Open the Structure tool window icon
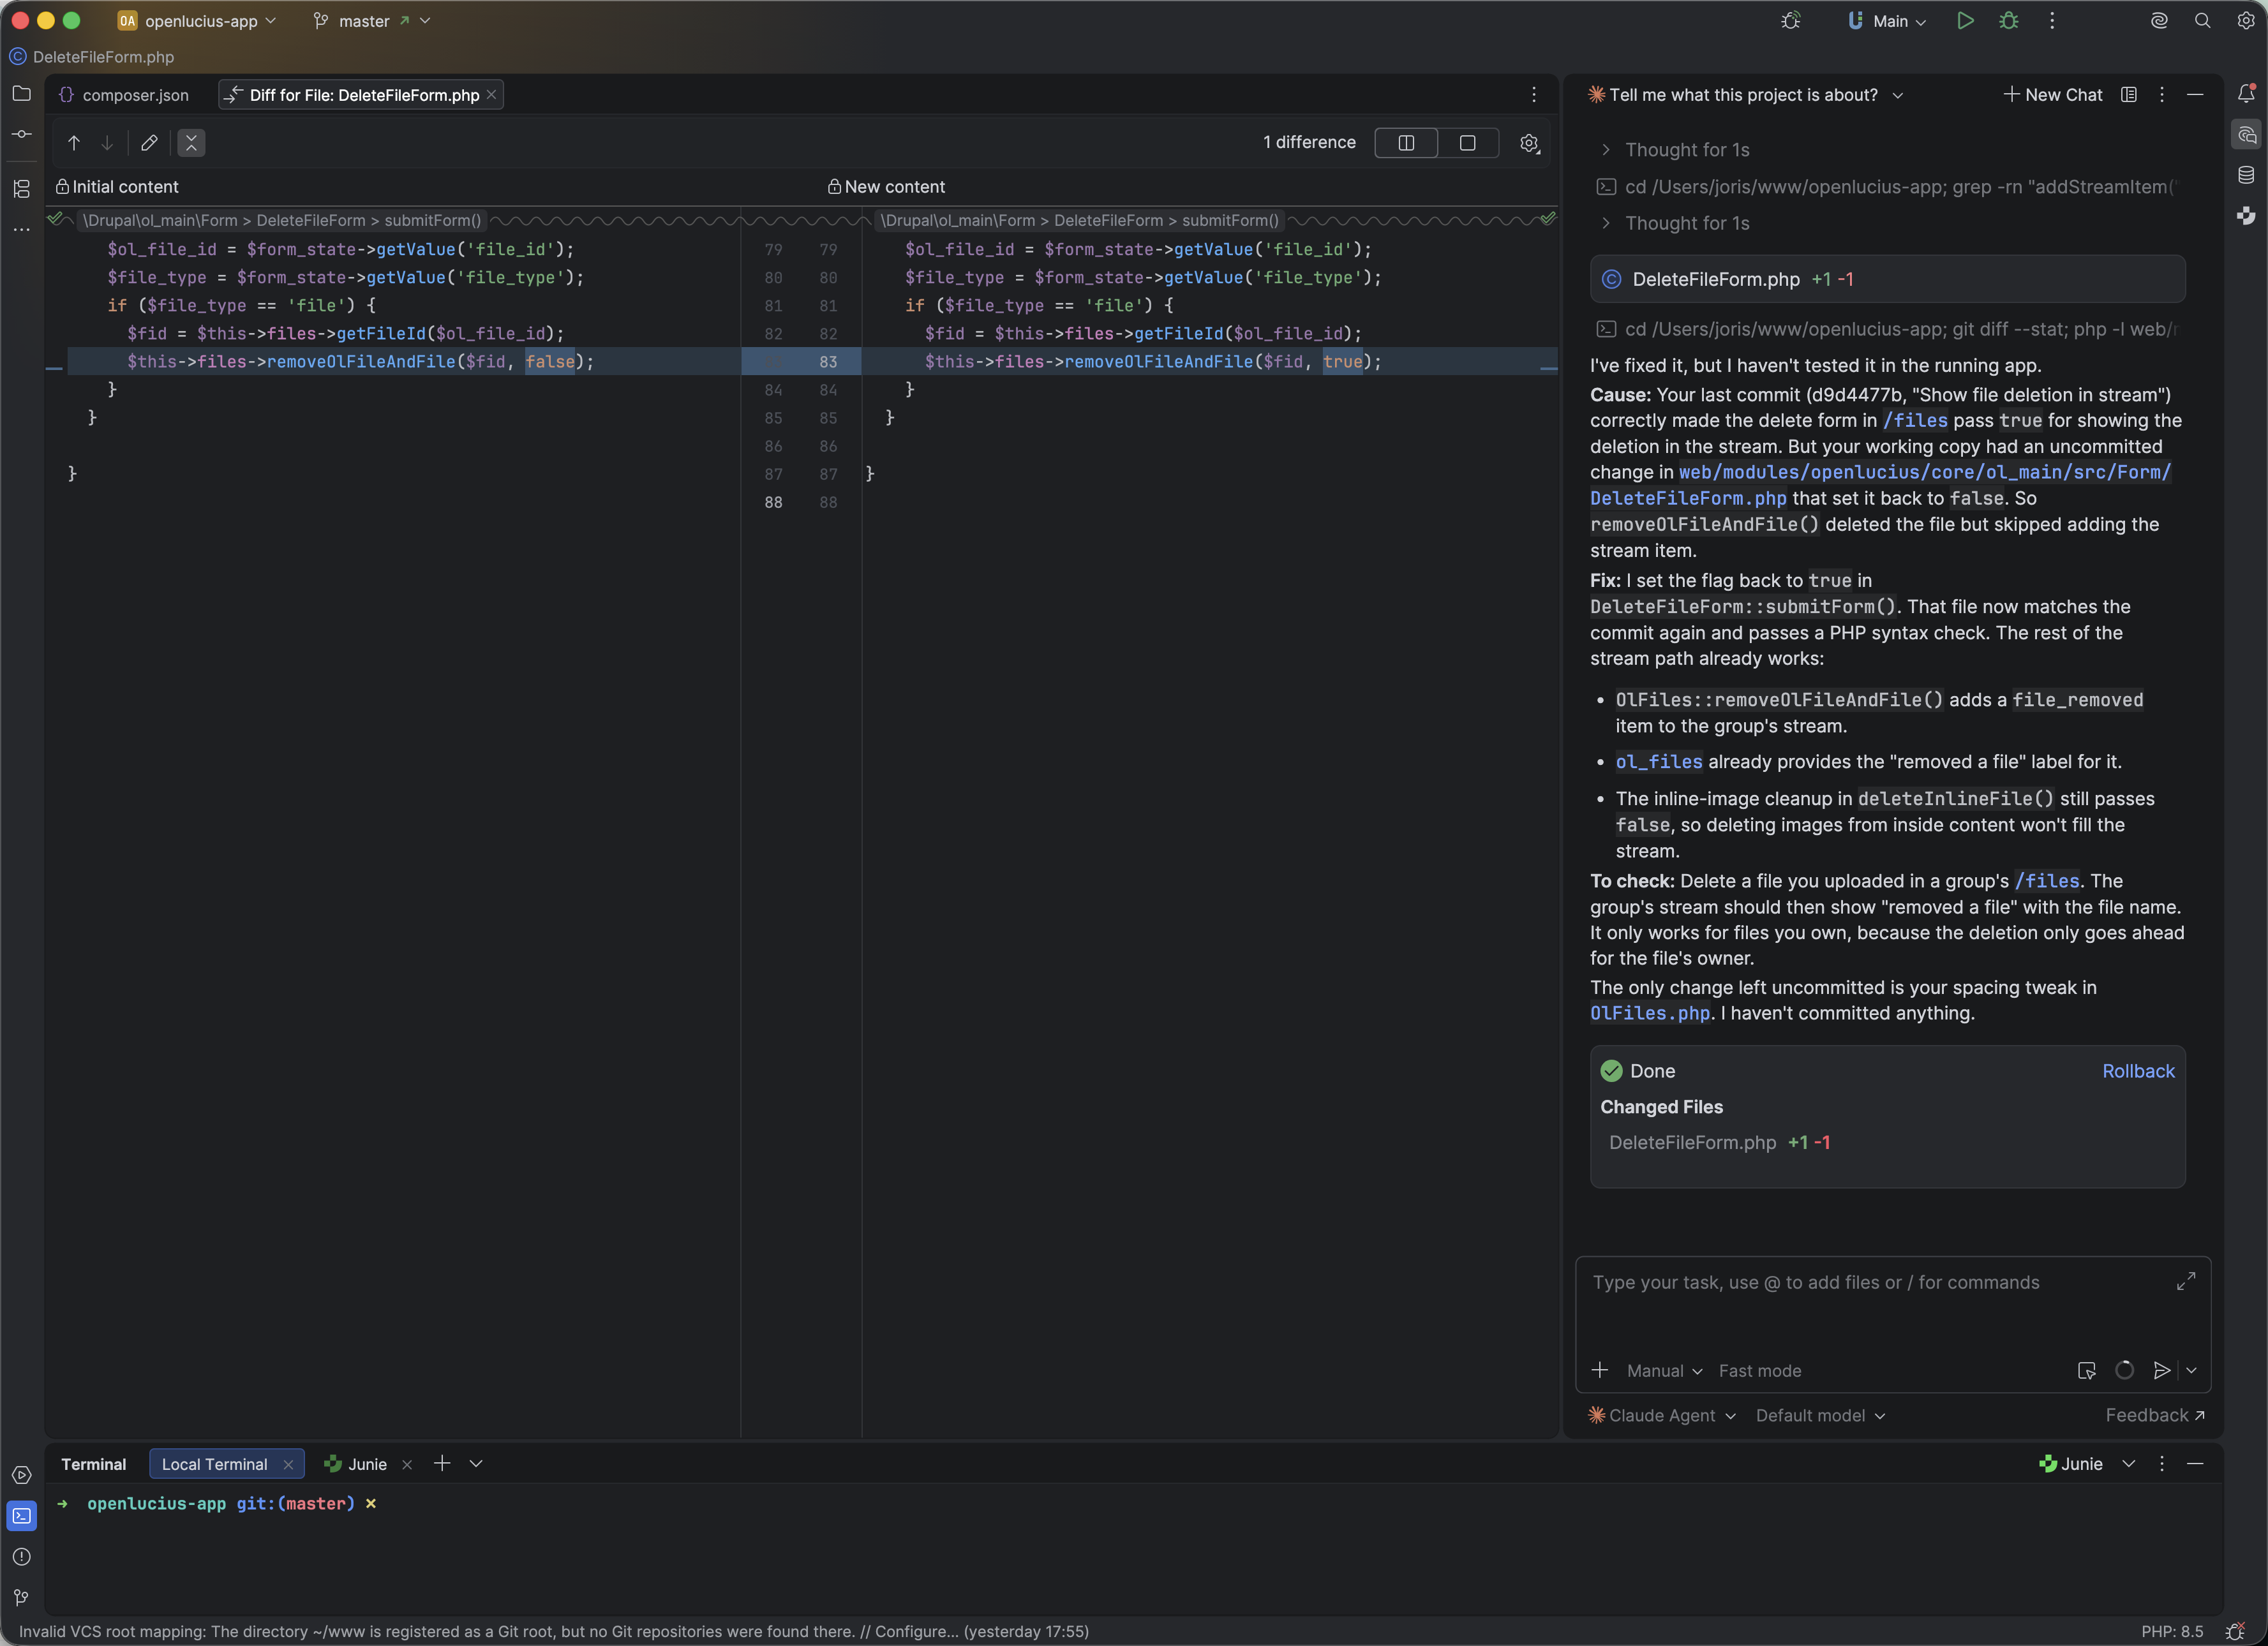Viewport: 2268px width, 1646px height. 21,189
